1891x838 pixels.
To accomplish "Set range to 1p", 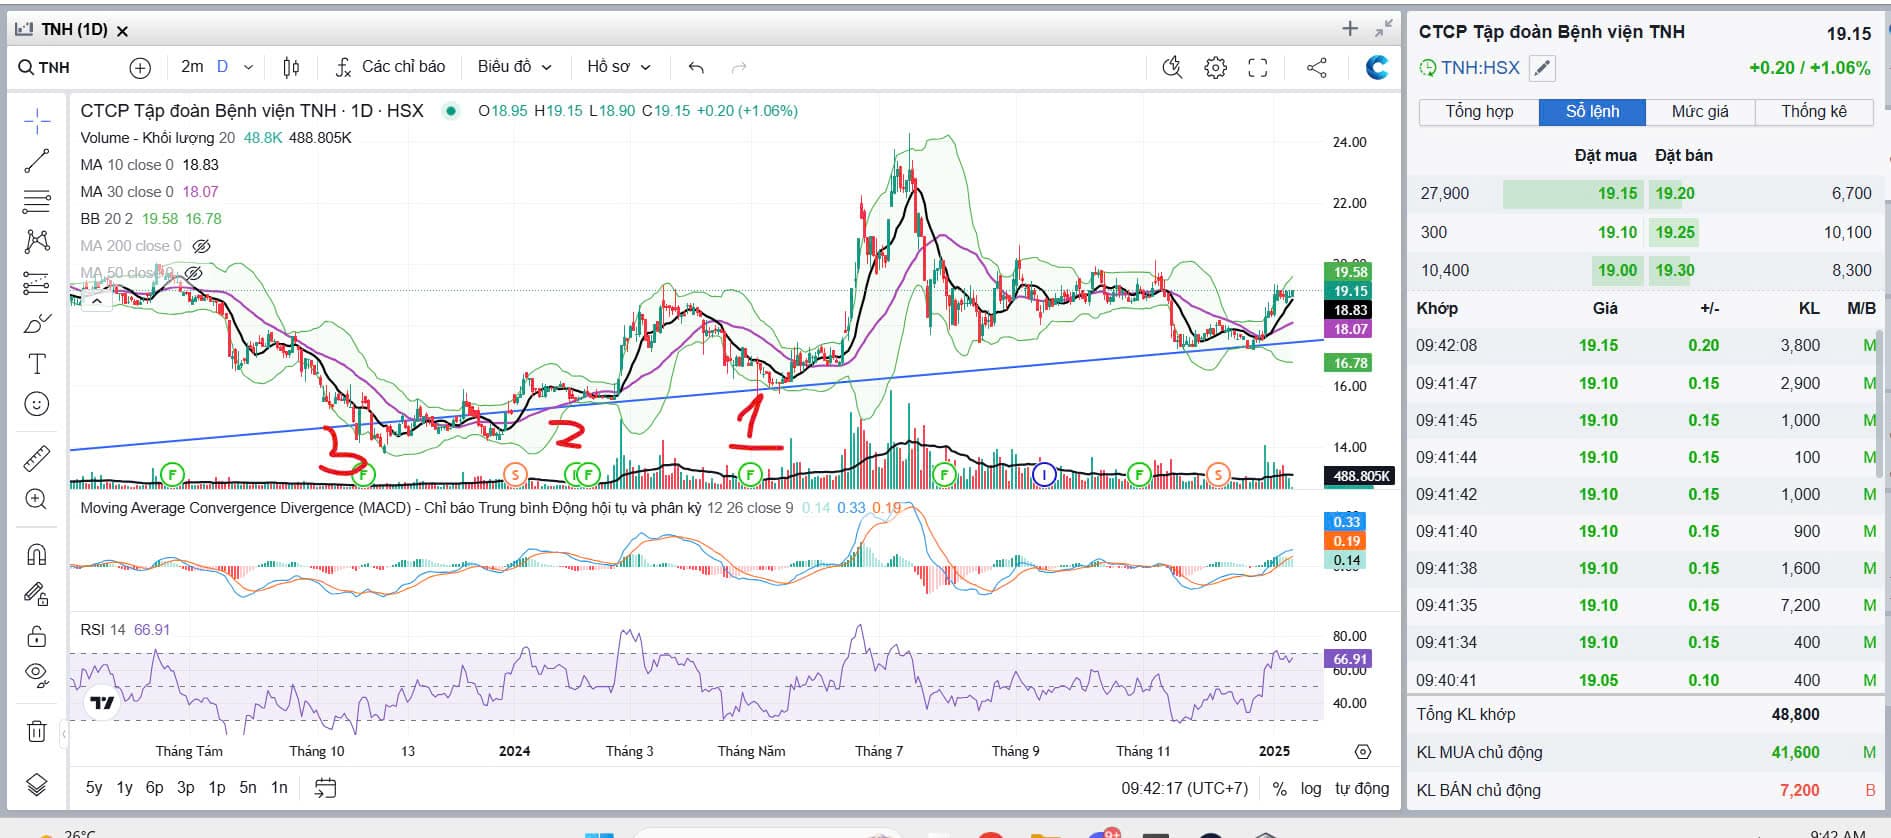I will coord(217,788).
